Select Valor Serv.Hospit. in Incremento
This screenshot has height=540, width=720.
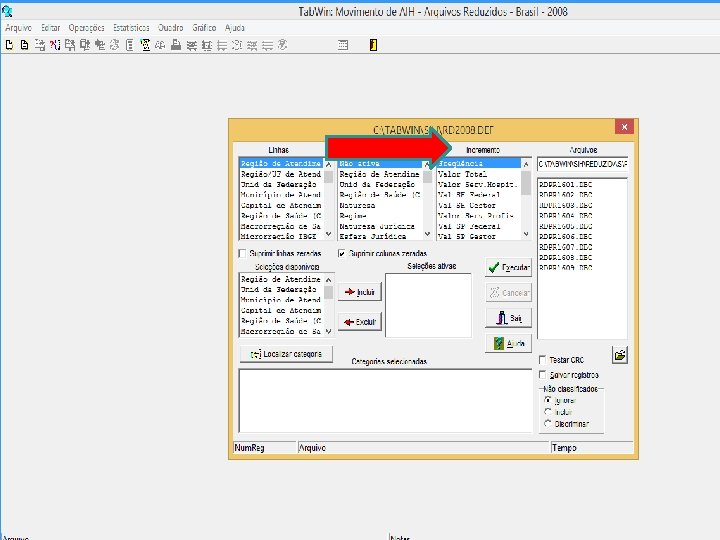click(478, 185)
